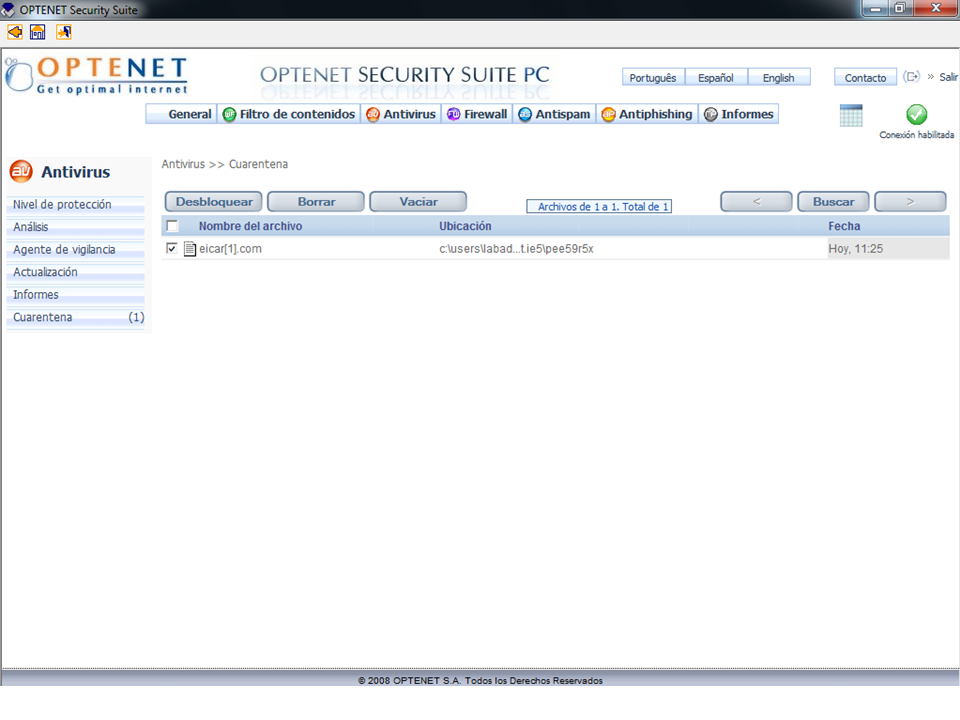Uncheck the eicar[1].com file checkbox

click(x=172, y=248)
